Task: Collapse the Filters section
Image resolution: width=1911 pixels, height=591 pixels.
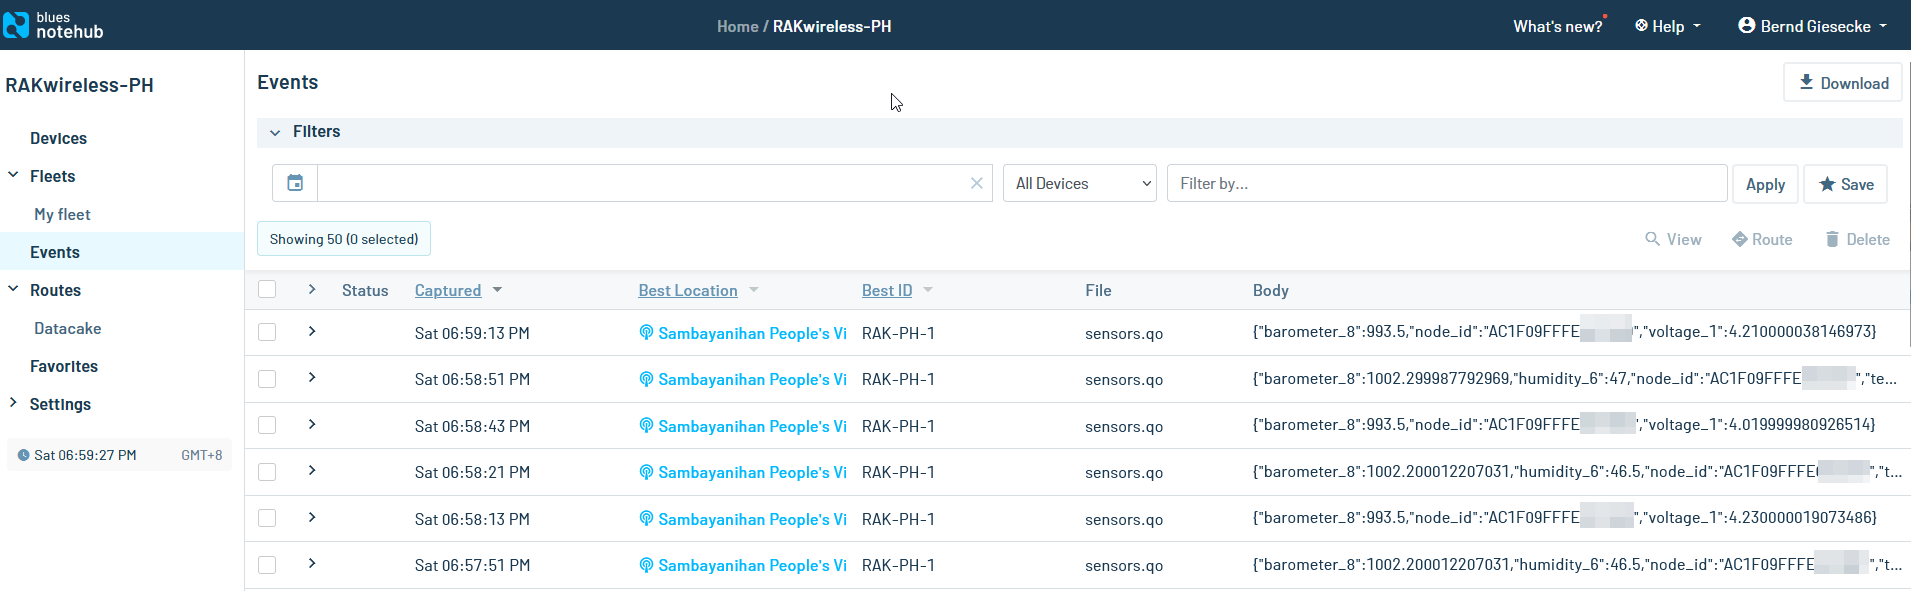Action: (x=275, y=132)
